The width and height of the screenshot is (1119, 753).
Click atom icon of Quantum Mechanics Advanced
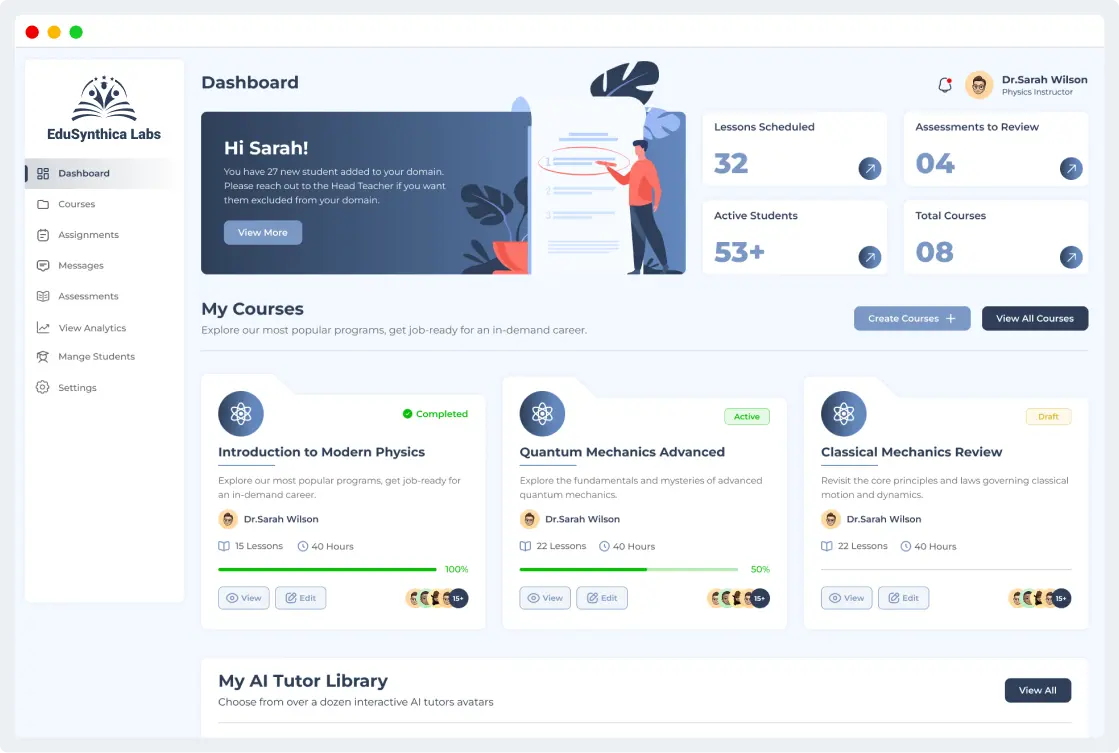point(542,414)
